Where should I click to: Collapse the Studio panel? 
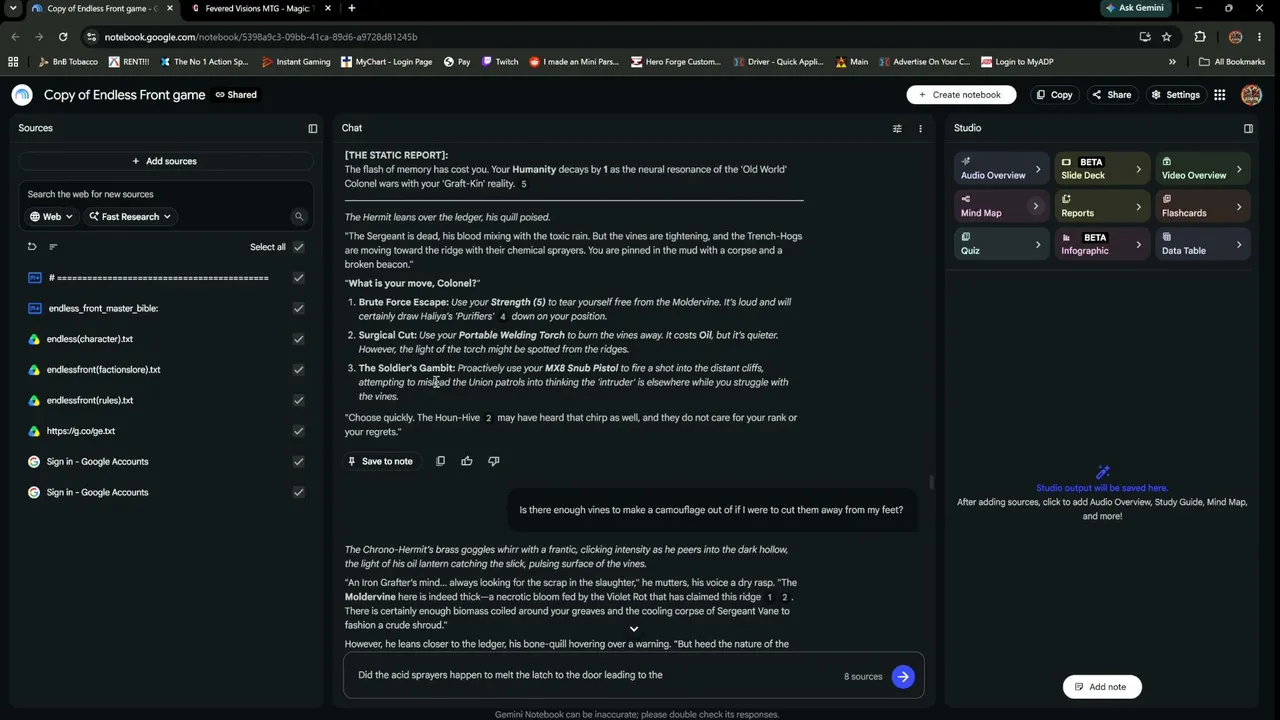click(1248, 128)
